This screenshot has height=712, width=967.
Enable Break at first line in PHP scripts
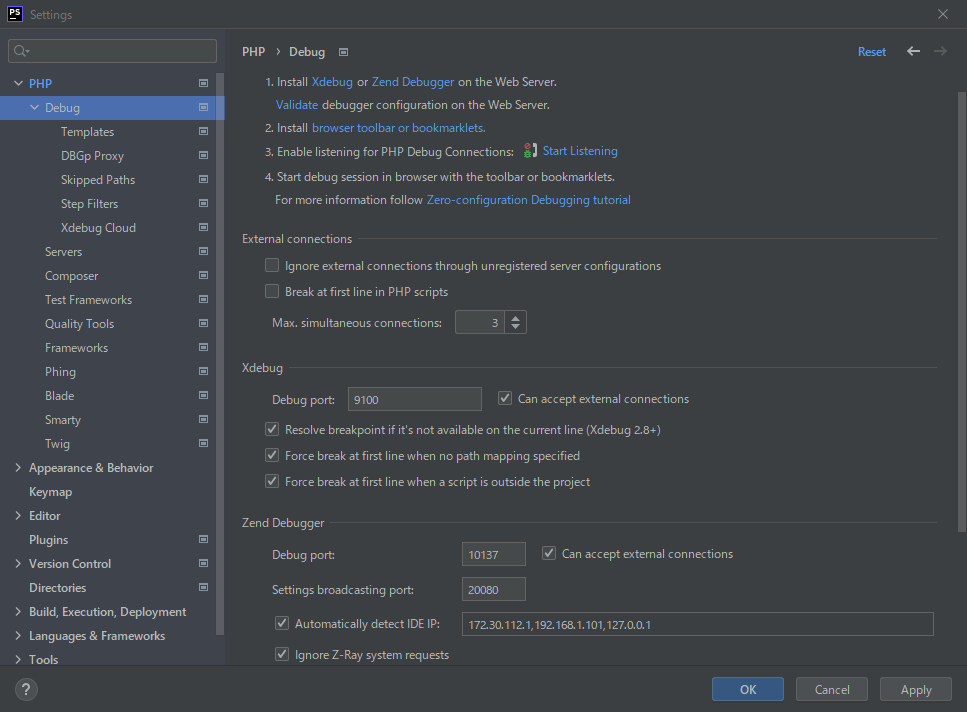[272, 292]
